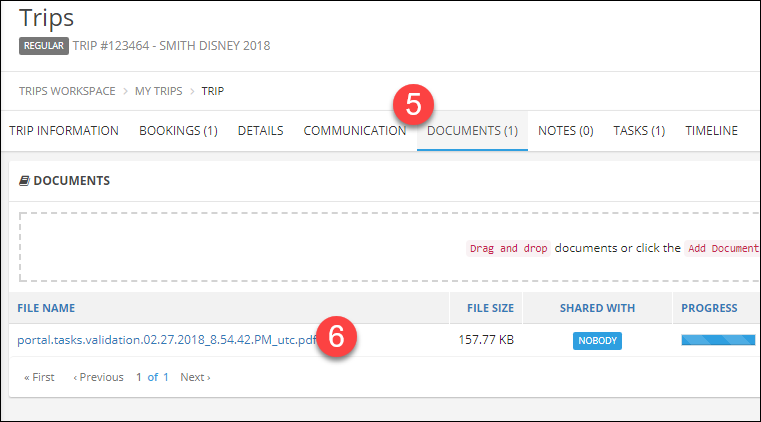Viewport: 761px width, 422px height.
Task: Open the portal.tasks.validation PDF file
Action: pos(166,340)
